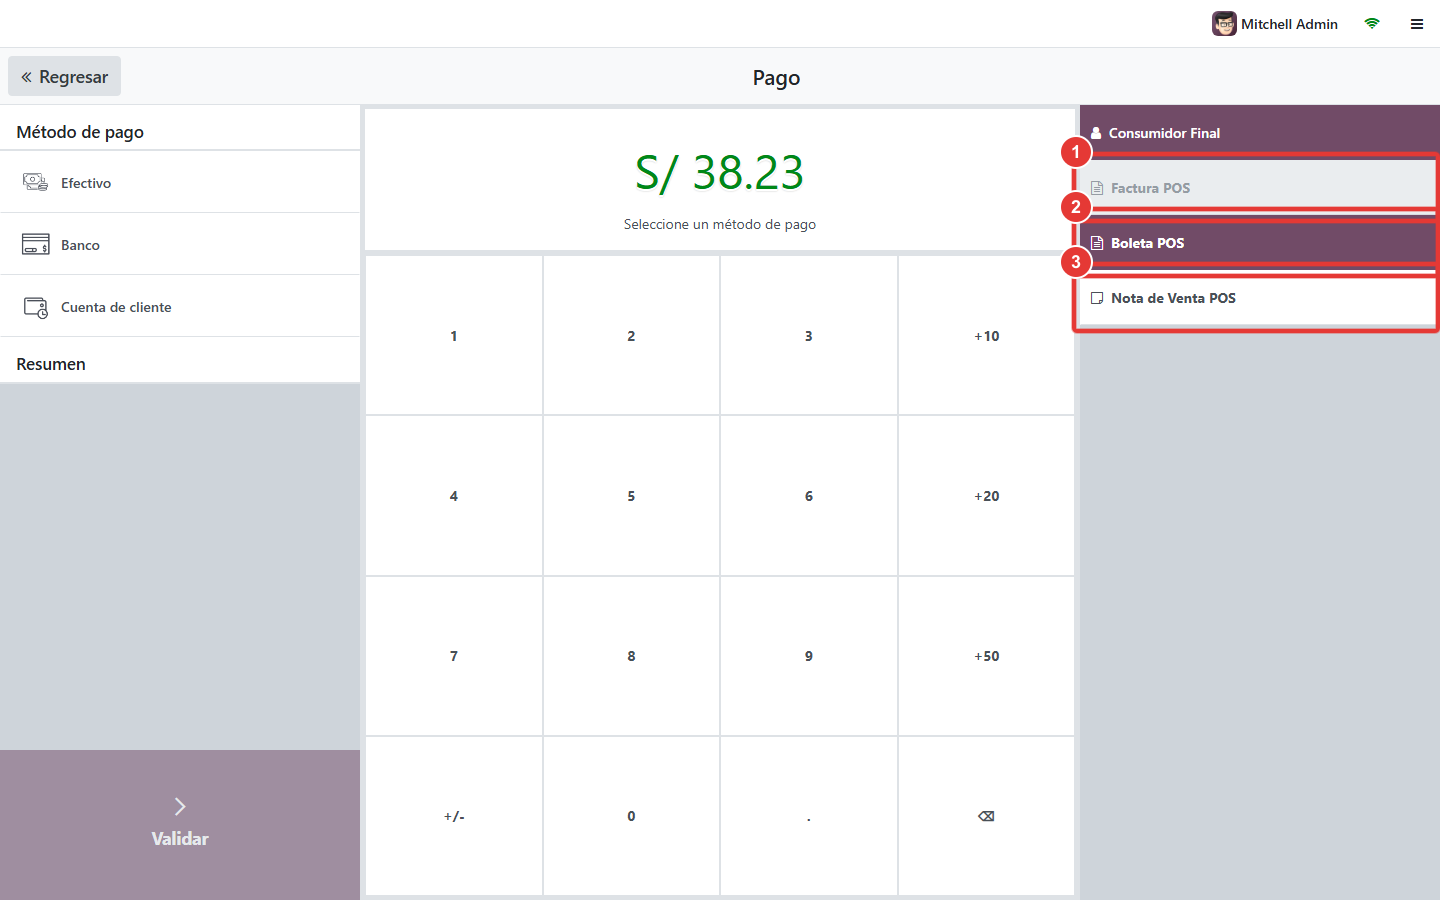Tap number 0 on the numpad

pyautogui.click(x=631, y=816)
